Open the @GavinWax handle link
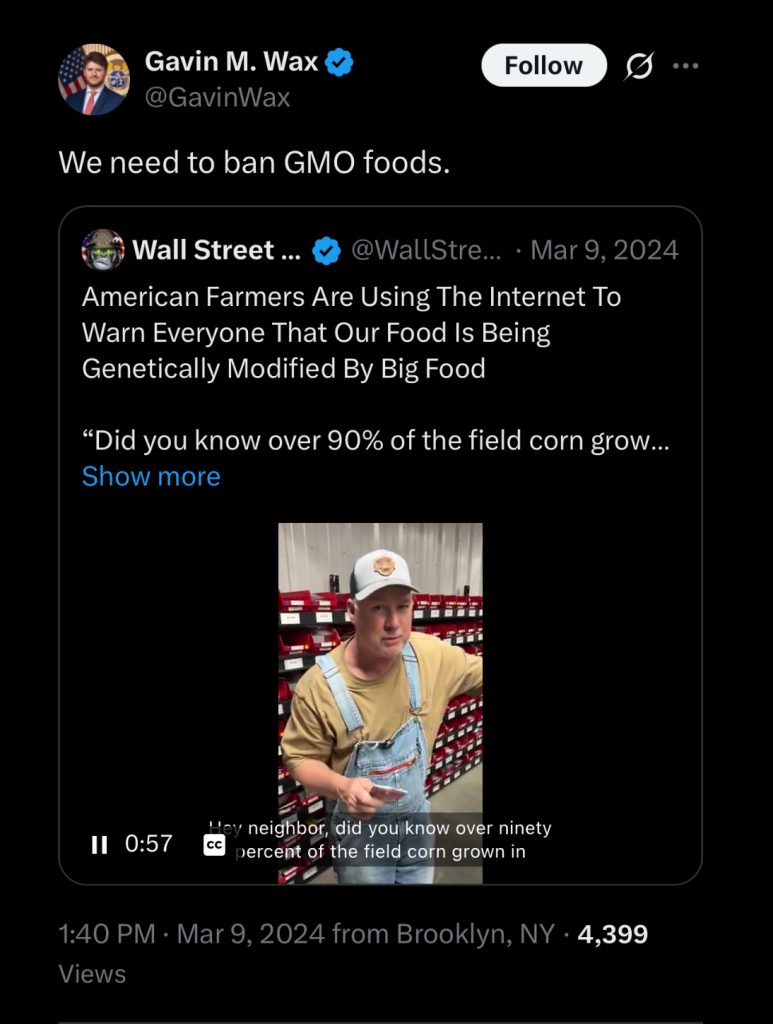773x1024 pixels. [217, 98]
